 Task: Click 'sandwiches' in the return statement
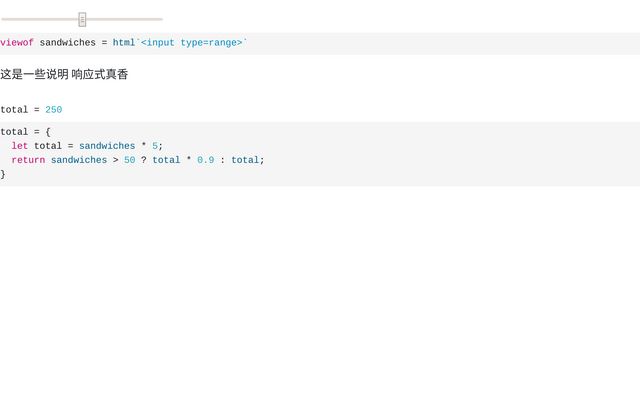79,160
